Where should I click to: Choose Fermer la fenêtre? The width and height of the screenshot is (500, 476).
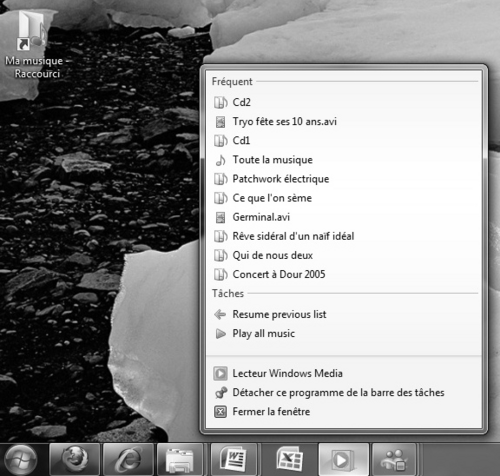(344, 412)
